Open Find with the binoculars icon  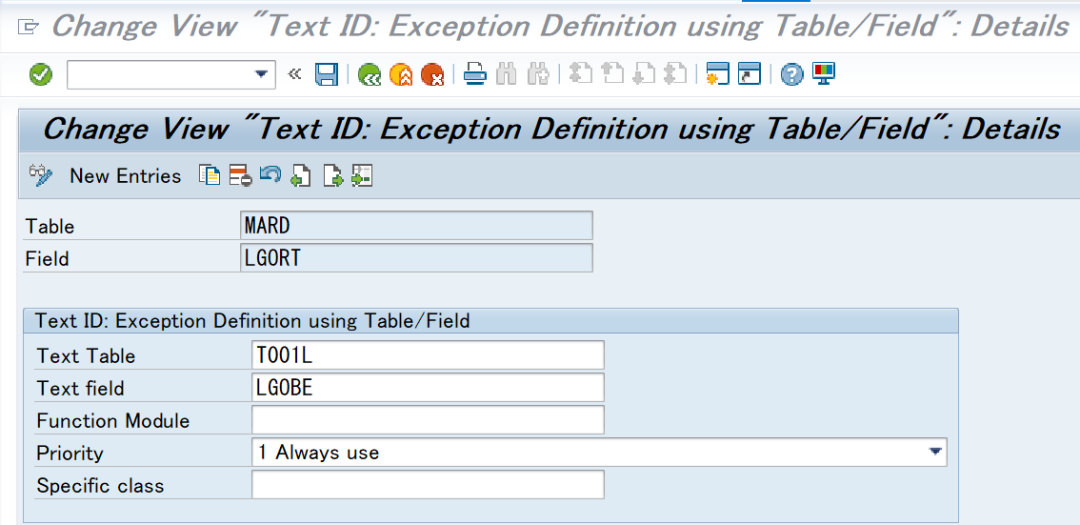[x=506, y=74]
